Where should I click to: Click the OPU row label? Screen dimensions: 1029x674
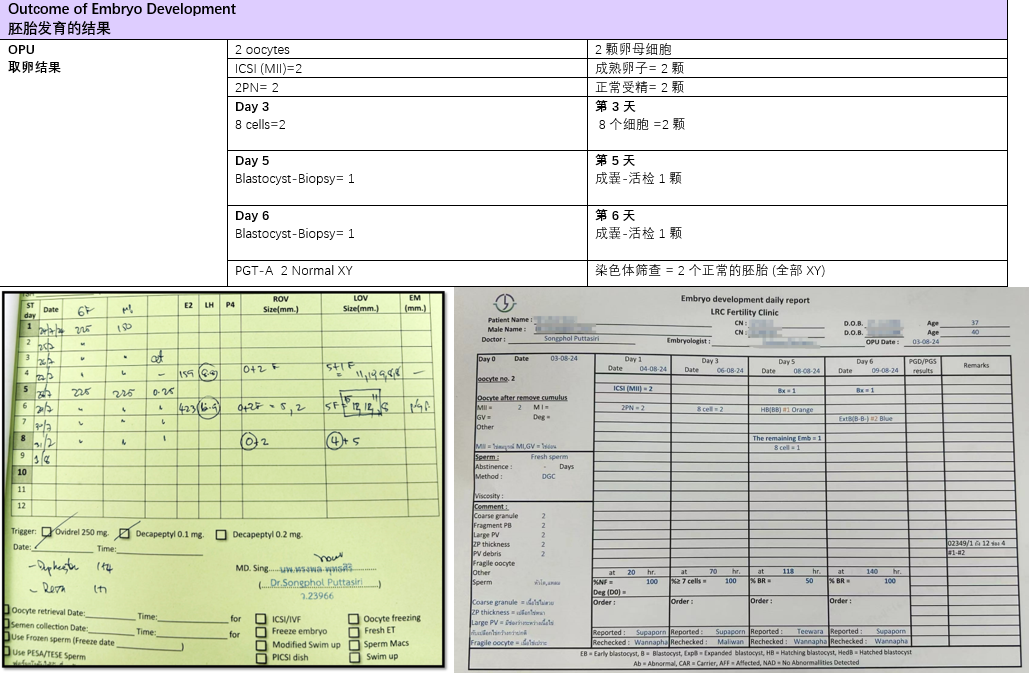click(x=22, y=49)
